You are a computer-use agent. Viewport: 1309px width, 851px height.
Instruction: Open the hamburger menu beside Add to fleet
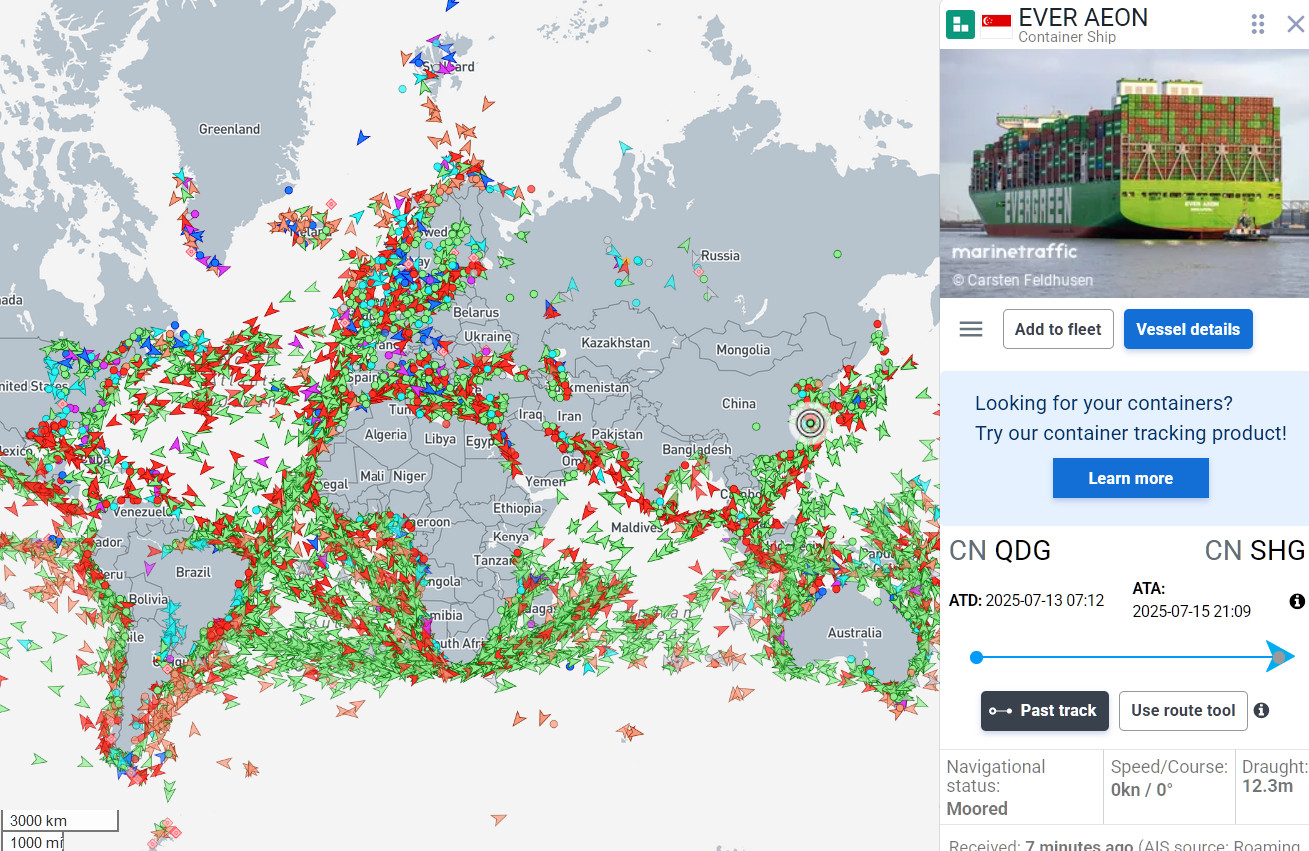pos(971,329)
